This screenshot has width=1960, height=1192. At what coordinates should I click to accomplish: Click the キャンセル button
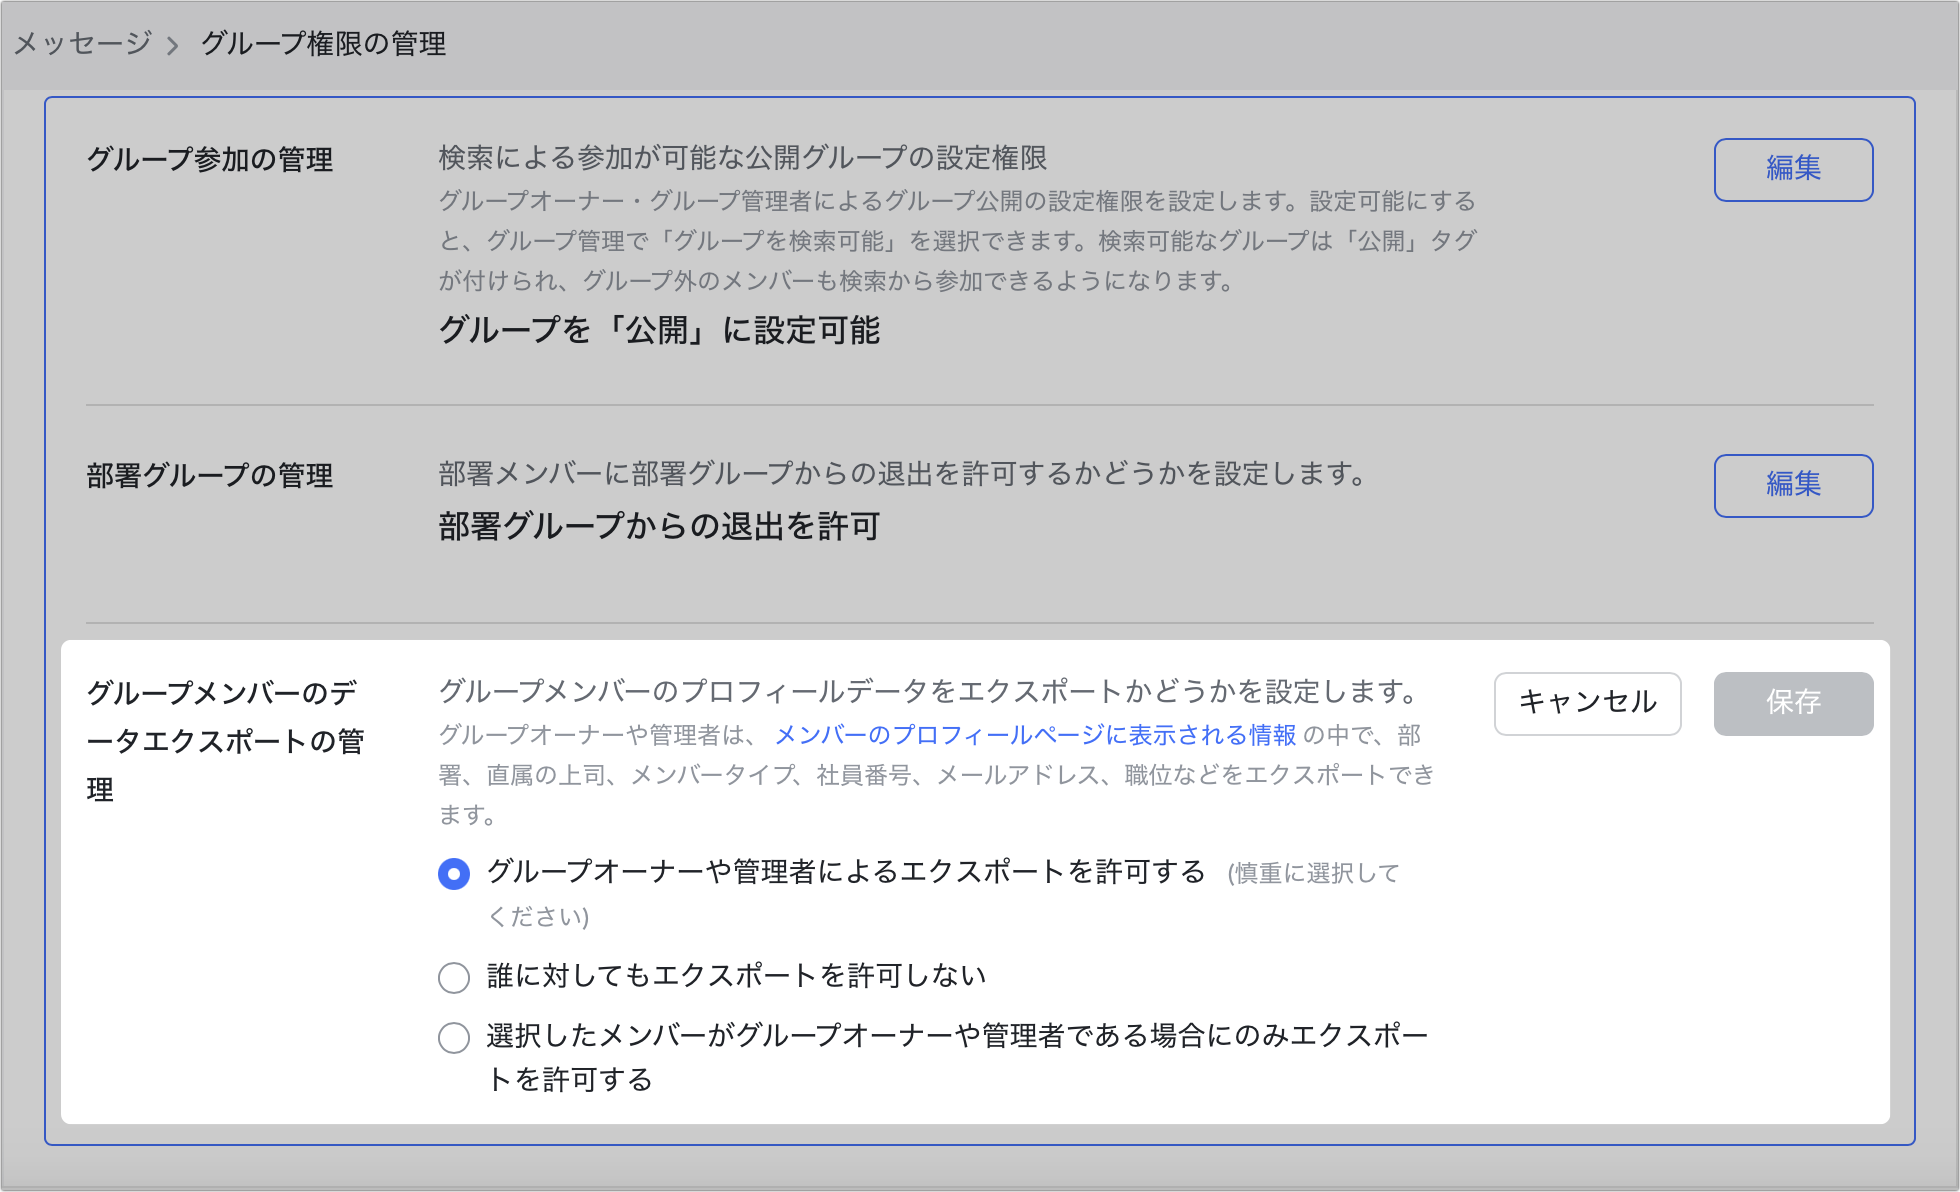point(1587,703)
